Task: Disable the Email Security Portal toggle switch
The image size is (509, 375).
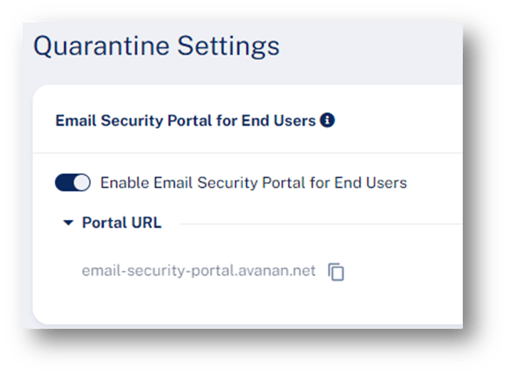Action: [x=73, y=182]
